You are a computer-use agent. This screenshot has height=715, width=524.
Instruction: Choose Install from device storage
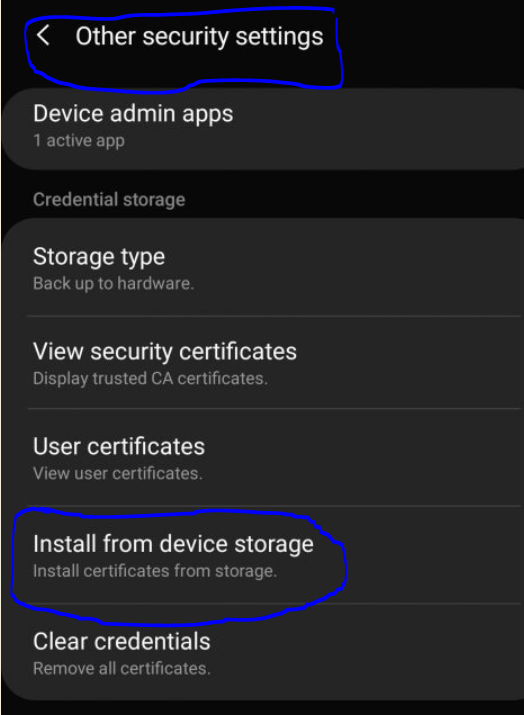pos(263,555)
